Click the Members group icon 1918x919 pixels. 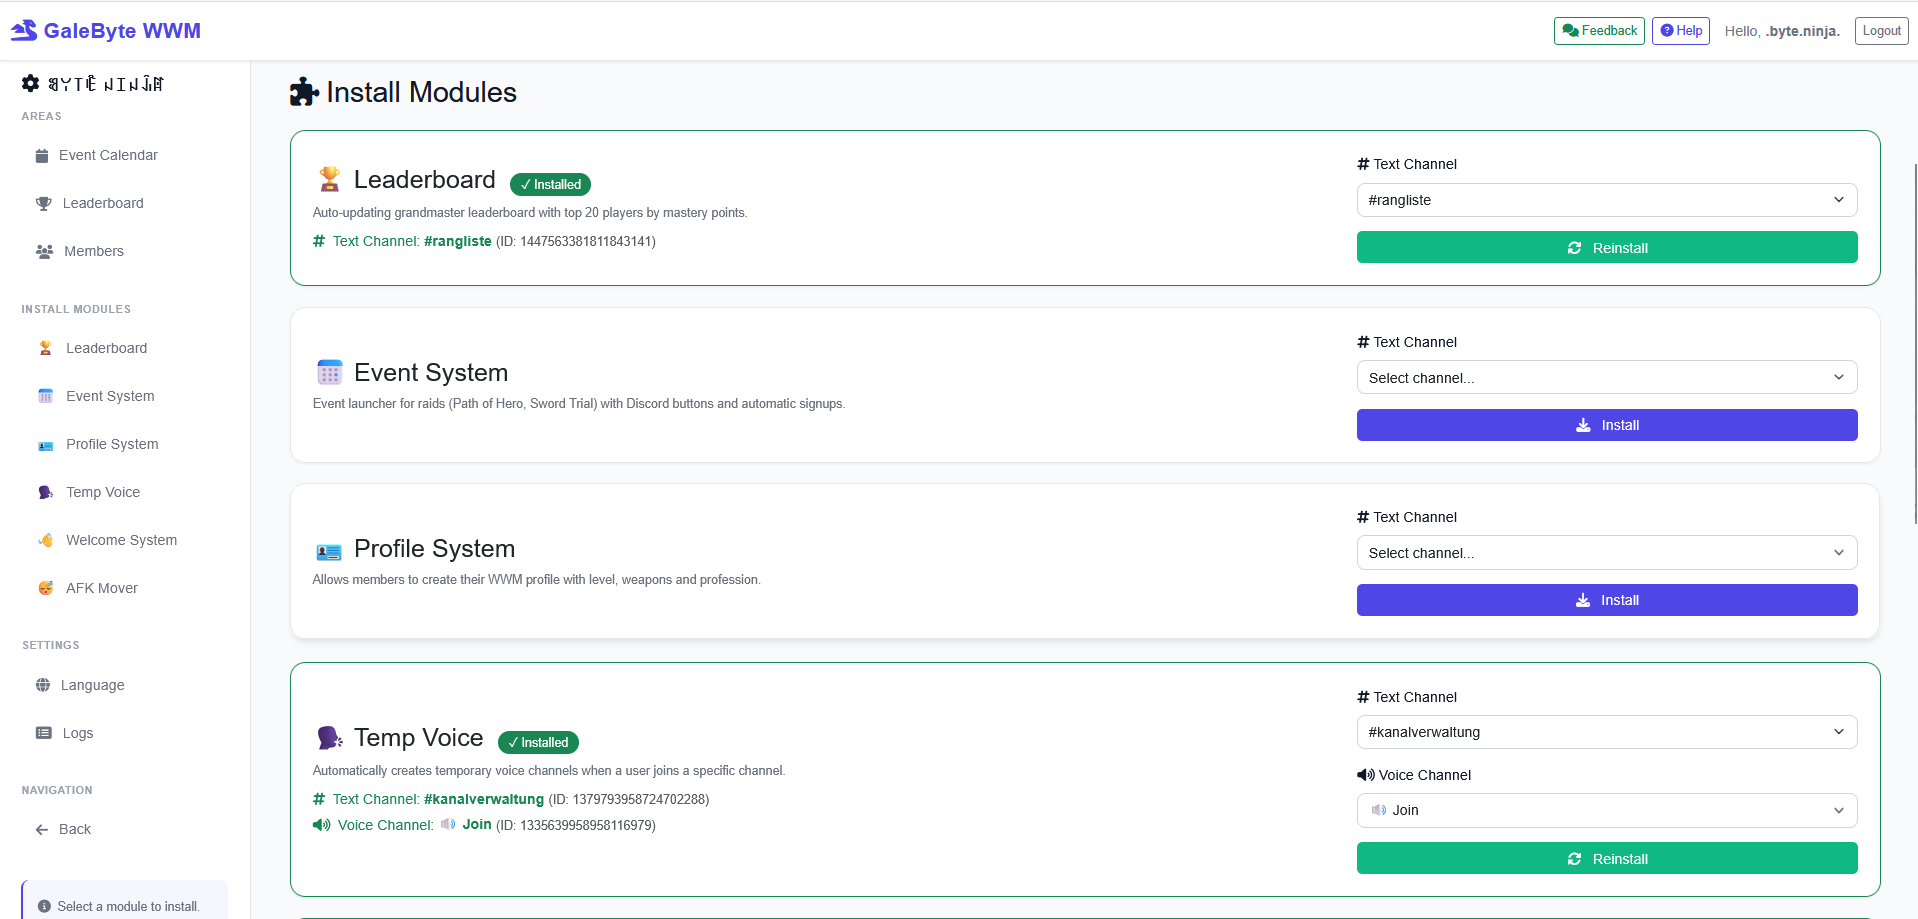coord(43,251)
